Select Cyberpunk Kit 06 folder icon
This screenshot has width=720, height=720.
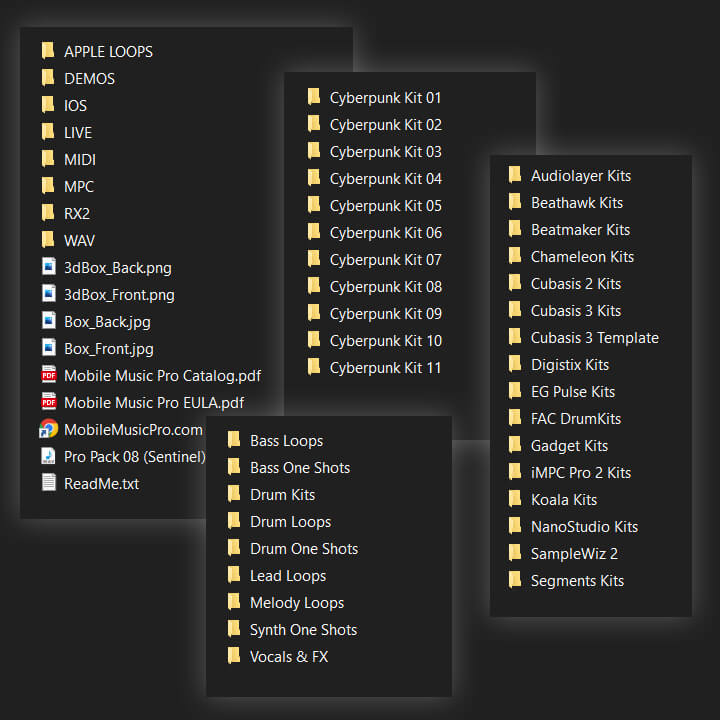coord(314,232)
